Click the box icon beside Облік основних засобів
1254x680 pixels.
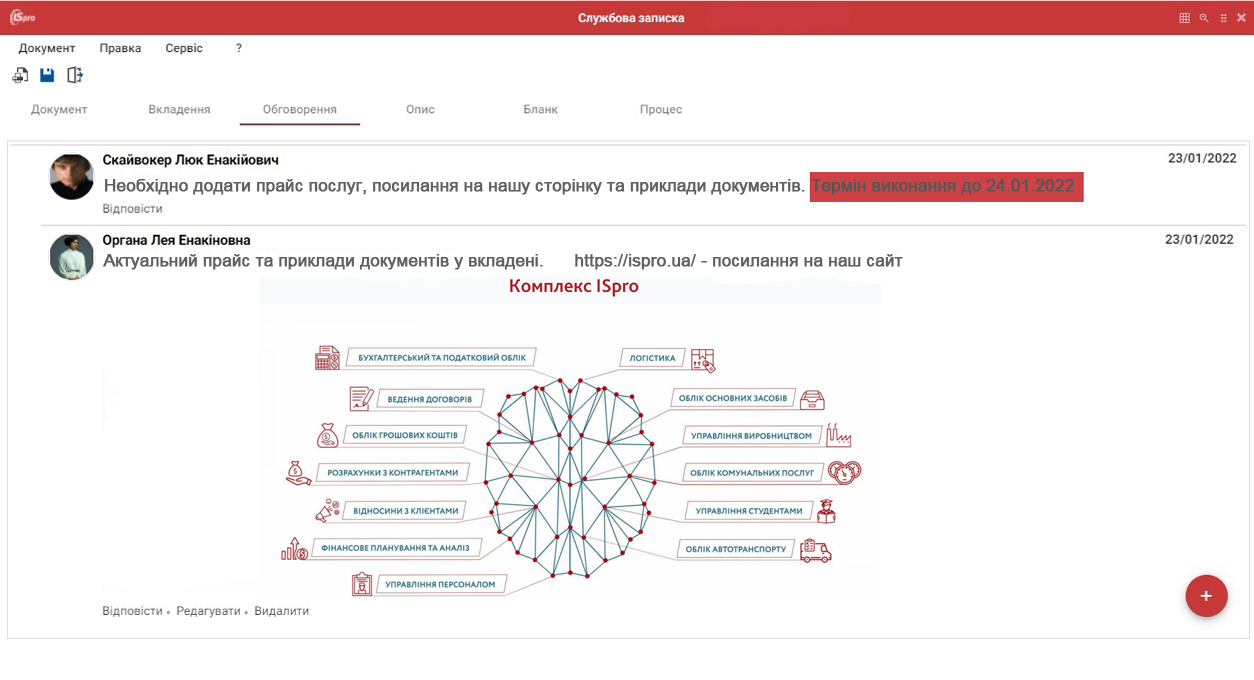point(814,399)
